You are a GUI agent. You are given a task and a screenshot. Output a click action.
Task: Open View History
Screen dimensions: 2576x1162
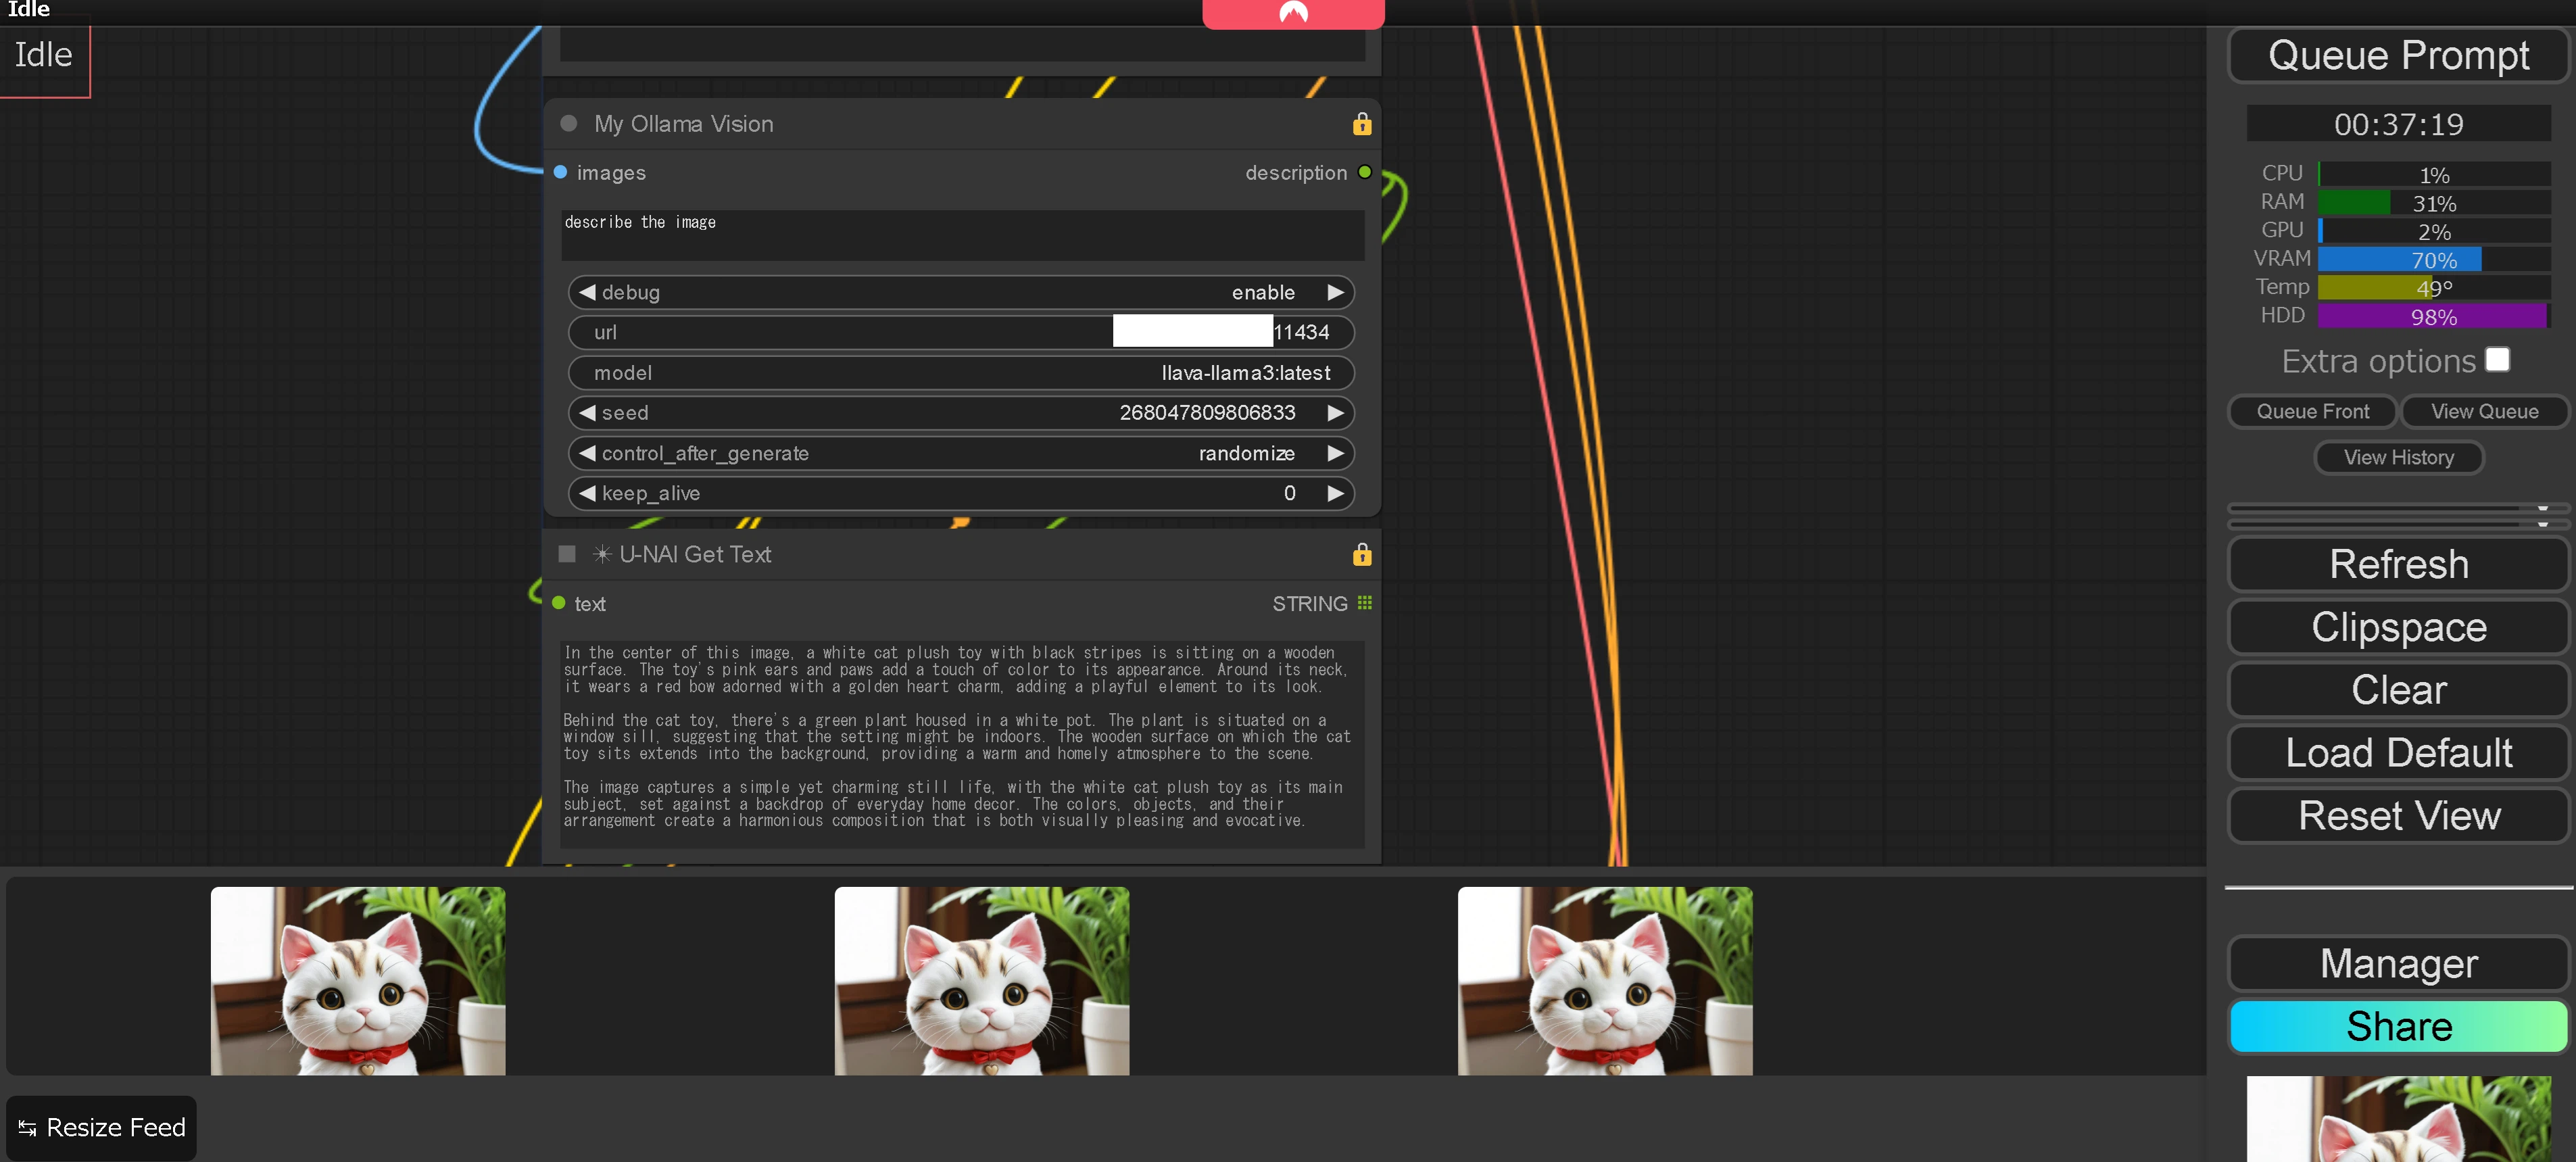(2398, 457)
